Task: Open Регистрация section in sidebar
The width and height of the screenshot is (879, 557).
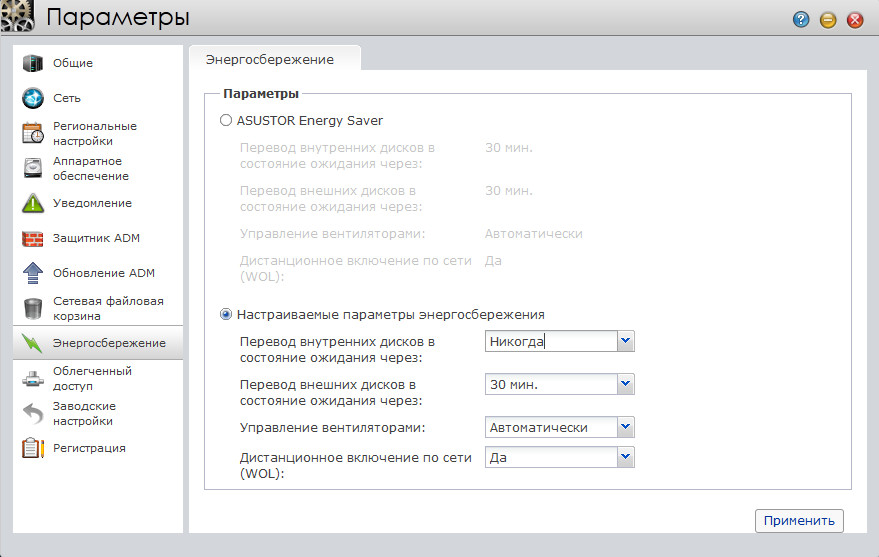Action: (89, 448)
